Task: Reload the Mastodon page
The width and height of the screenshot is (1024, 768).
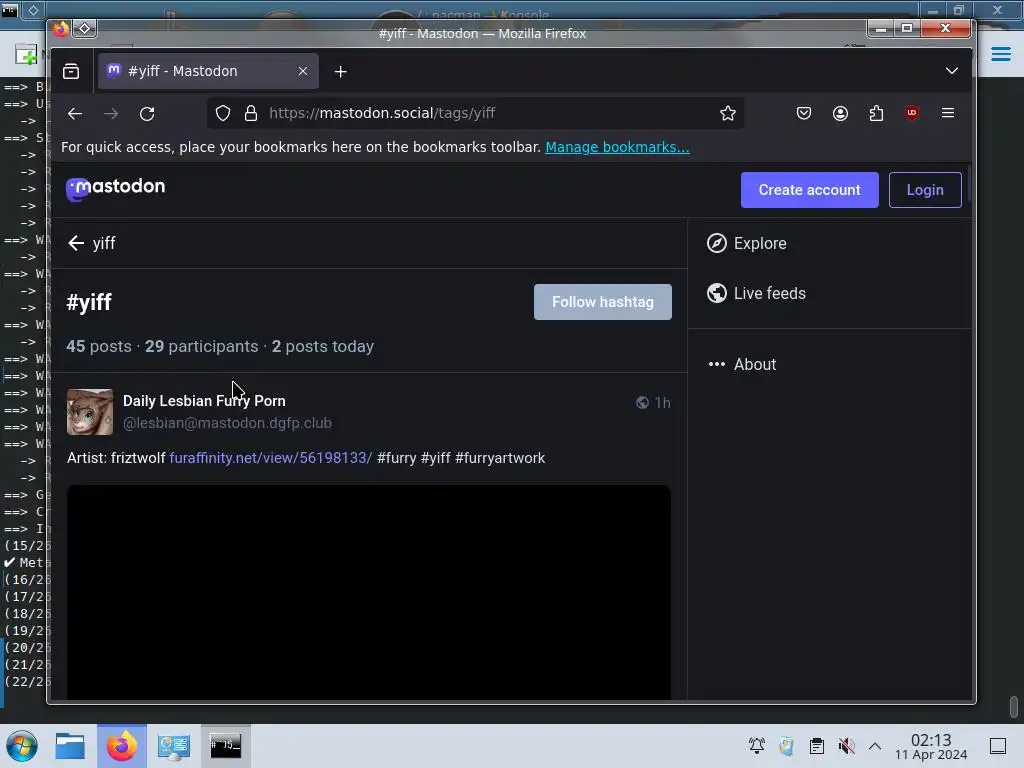Action: tap(147, 114)
